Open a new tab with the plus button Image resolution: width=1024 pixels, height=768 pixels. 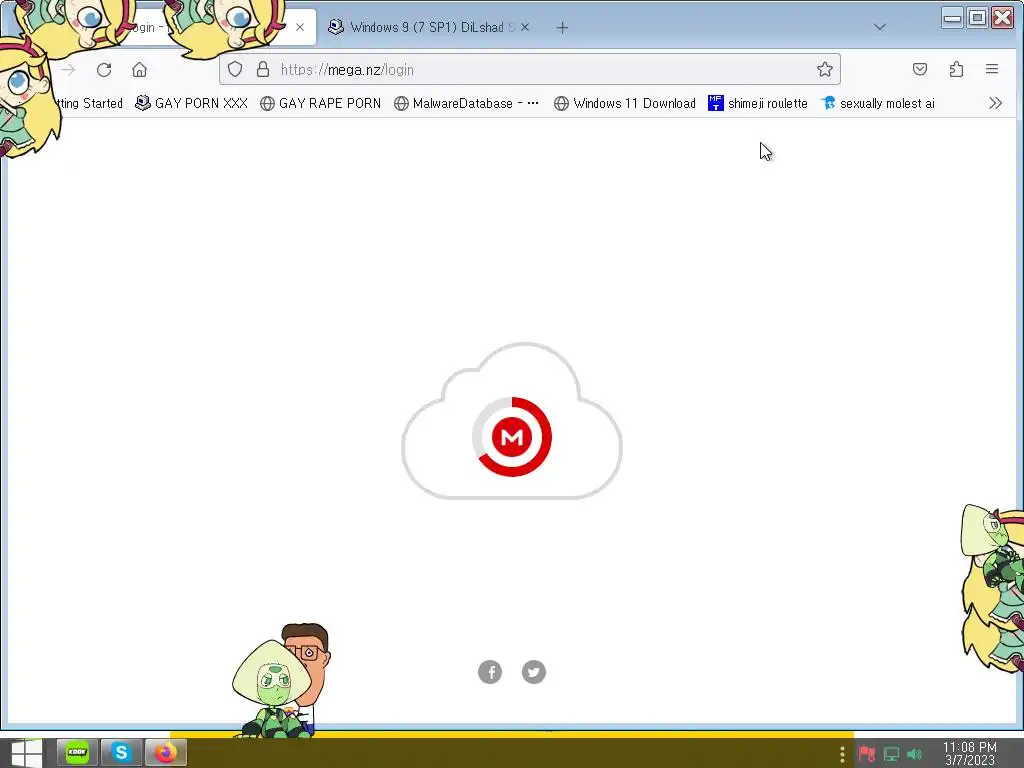(562, 27)
